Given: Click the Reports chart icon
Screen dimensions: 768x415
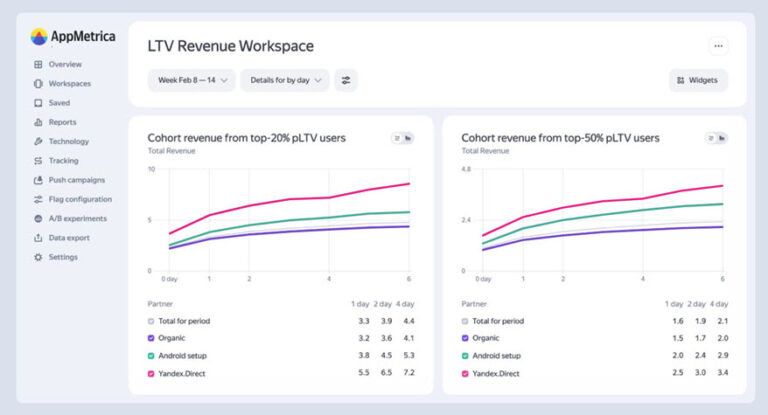Looking at the screenshot, I should point(38,122).
